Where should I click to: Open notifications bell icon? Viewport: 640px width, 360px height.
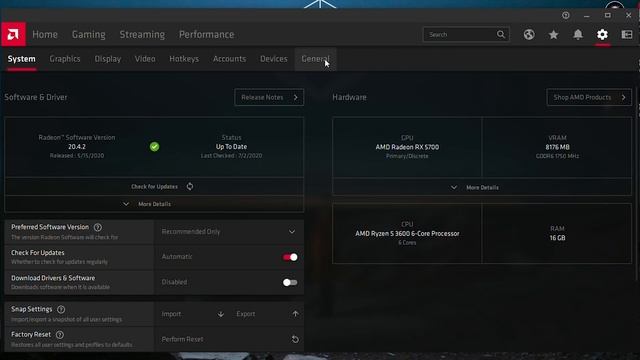pyautogui.click(x=578, y=35)
